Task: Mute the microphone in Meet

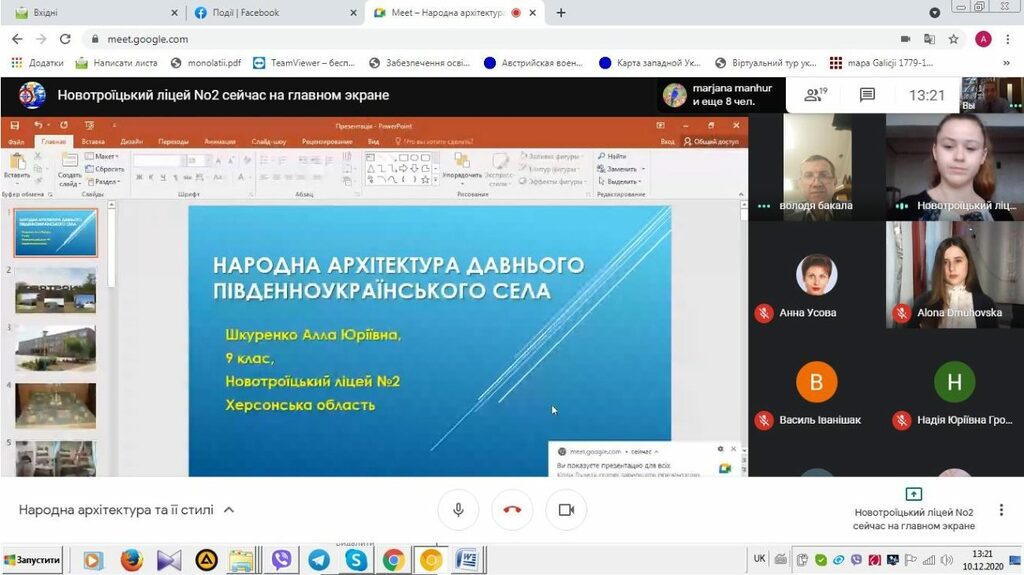Action: point(458,509)
